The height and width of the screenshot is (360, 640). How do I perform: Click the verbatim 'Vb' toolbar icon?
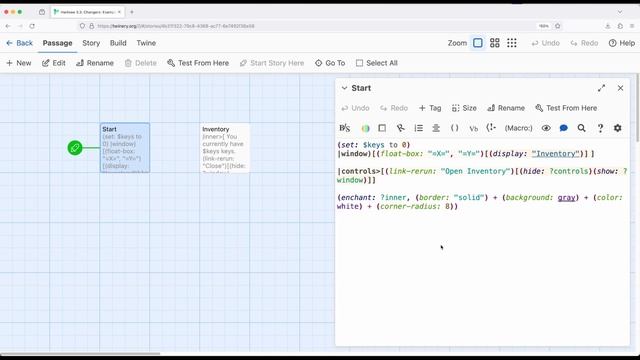click(473, 128)
